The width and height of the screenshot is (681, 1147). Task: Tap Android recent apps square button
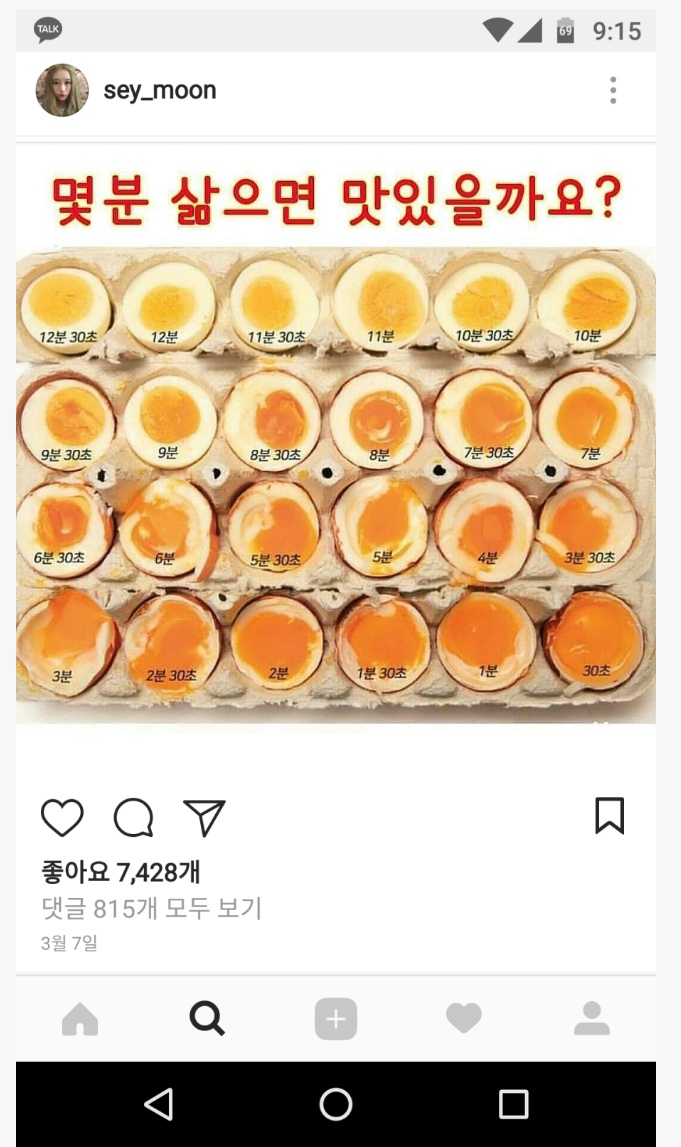point(513,1104)
